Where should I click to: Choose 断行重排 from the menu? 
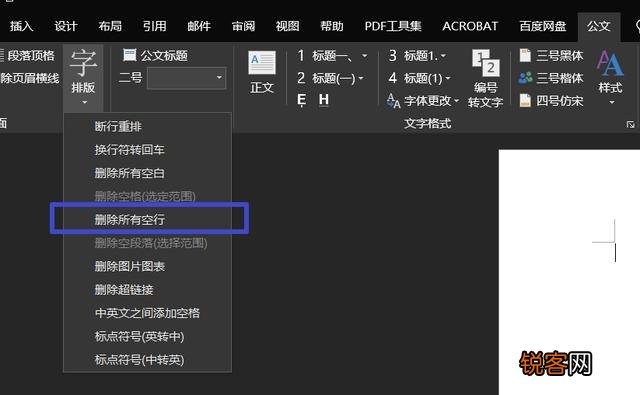(148, 126)
